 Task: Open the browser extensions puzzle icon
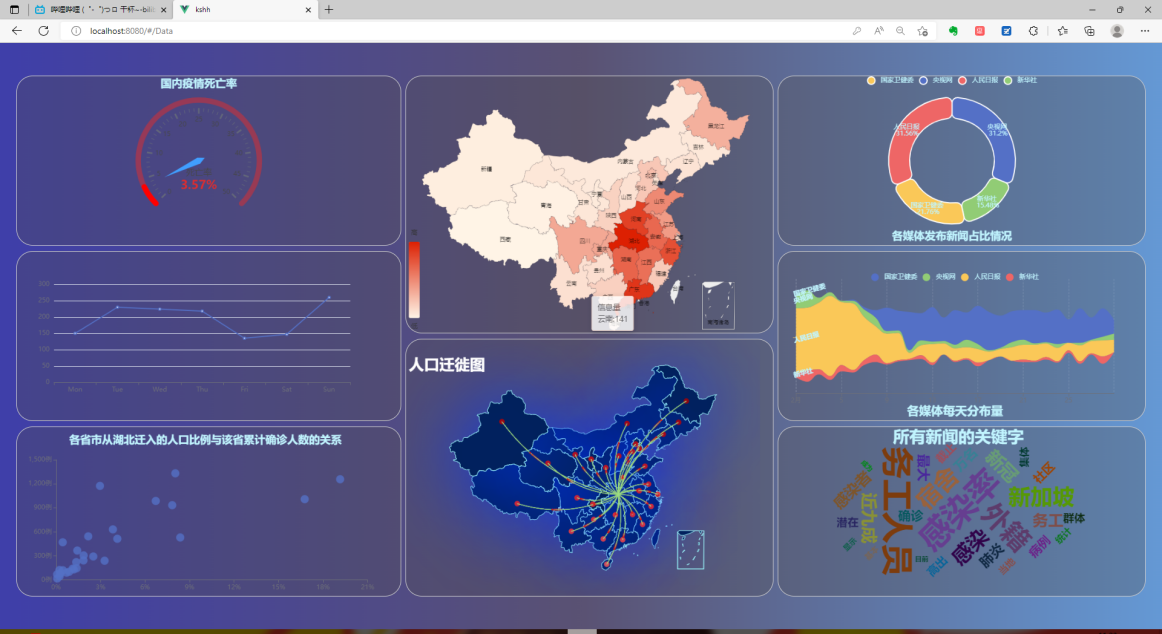tap(1033, 30)
